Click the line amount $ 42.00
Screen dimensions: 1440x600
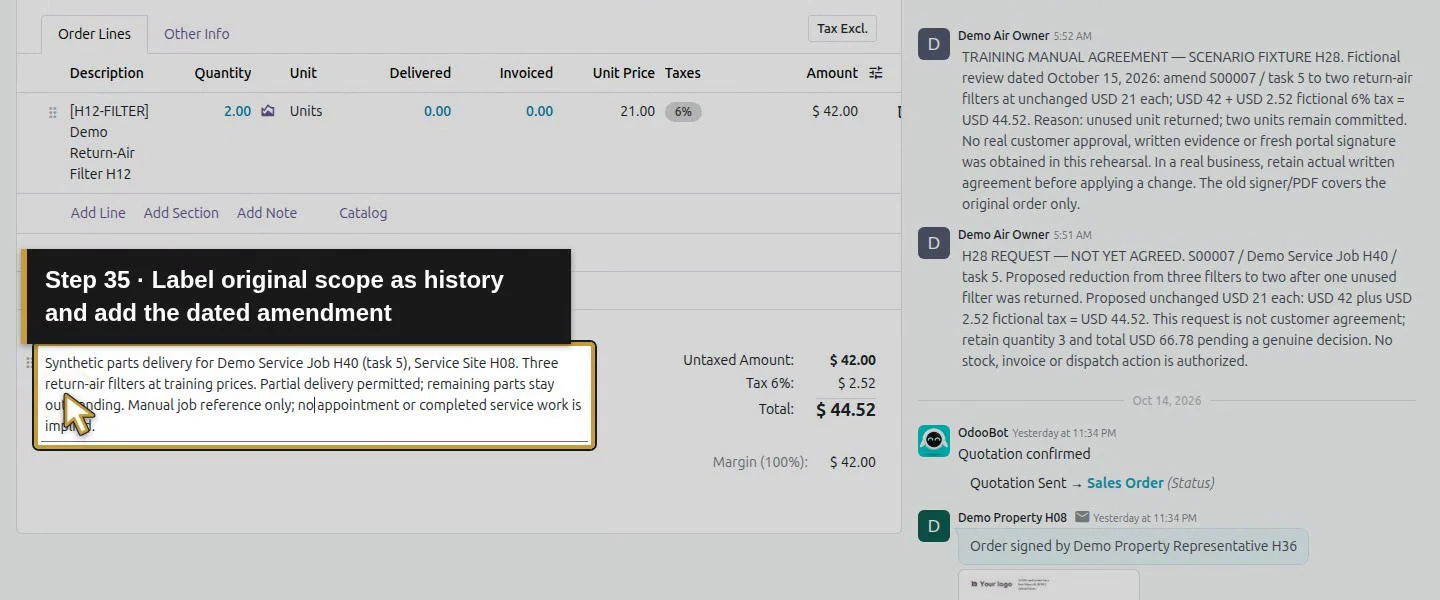(x=835, y=111)
